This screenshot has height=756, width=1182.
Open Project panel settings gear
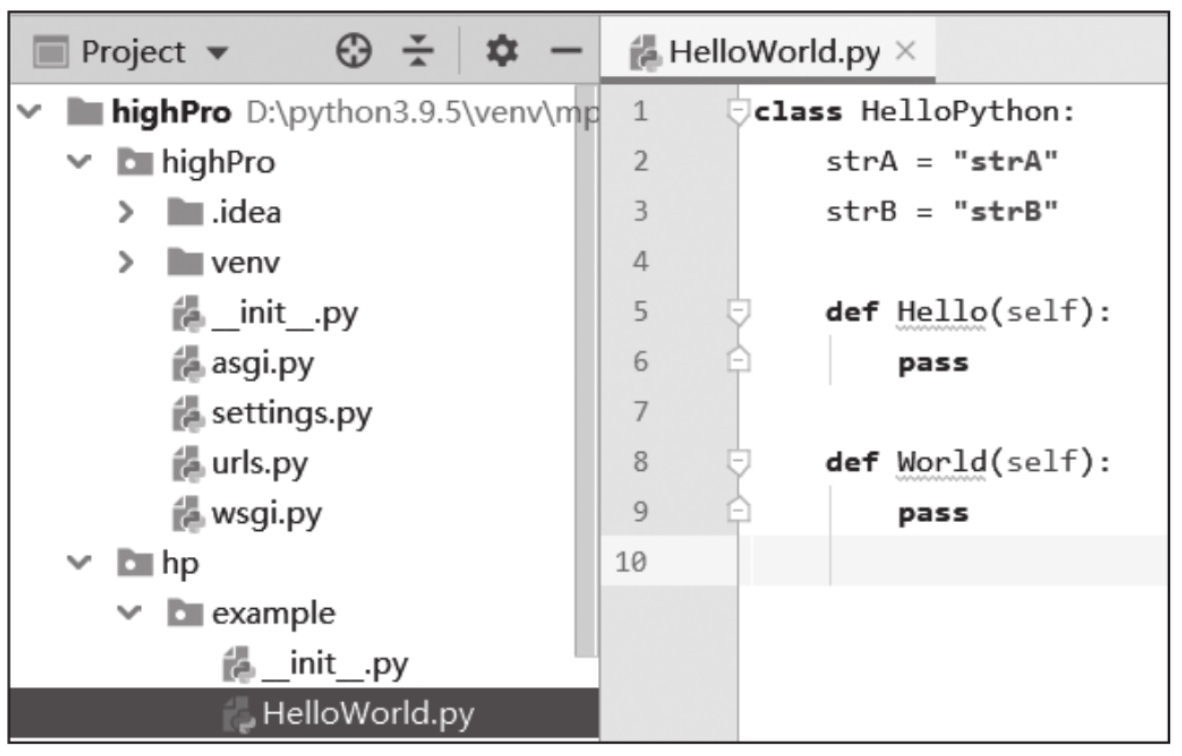pos(501,51)
